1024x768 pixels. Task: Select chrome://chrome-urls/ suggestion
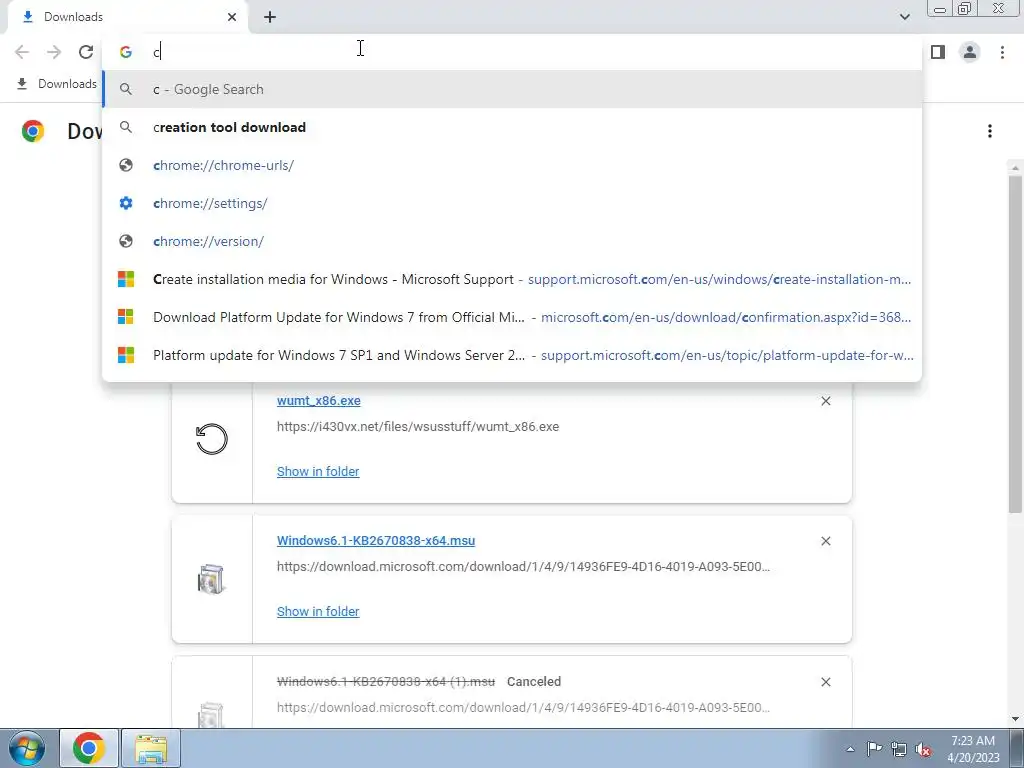512,165
